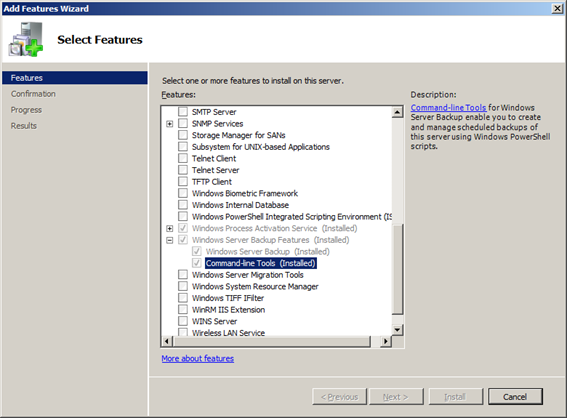The height and width of the screenshot is (418, 567).
Task: Enable the SMTP Server feature checkbox
Action: click(183, 112)
